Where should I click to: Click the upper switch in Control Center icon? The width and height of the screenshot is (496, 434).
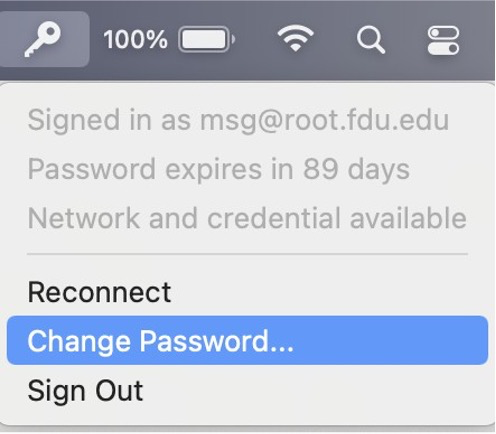443,33
